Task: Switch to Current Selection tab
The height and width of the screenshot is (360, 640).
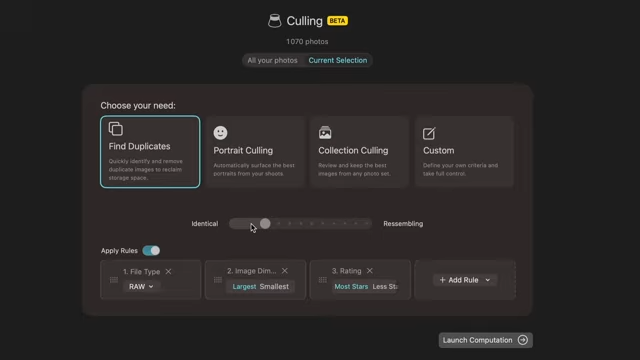Action: (338, 60)
